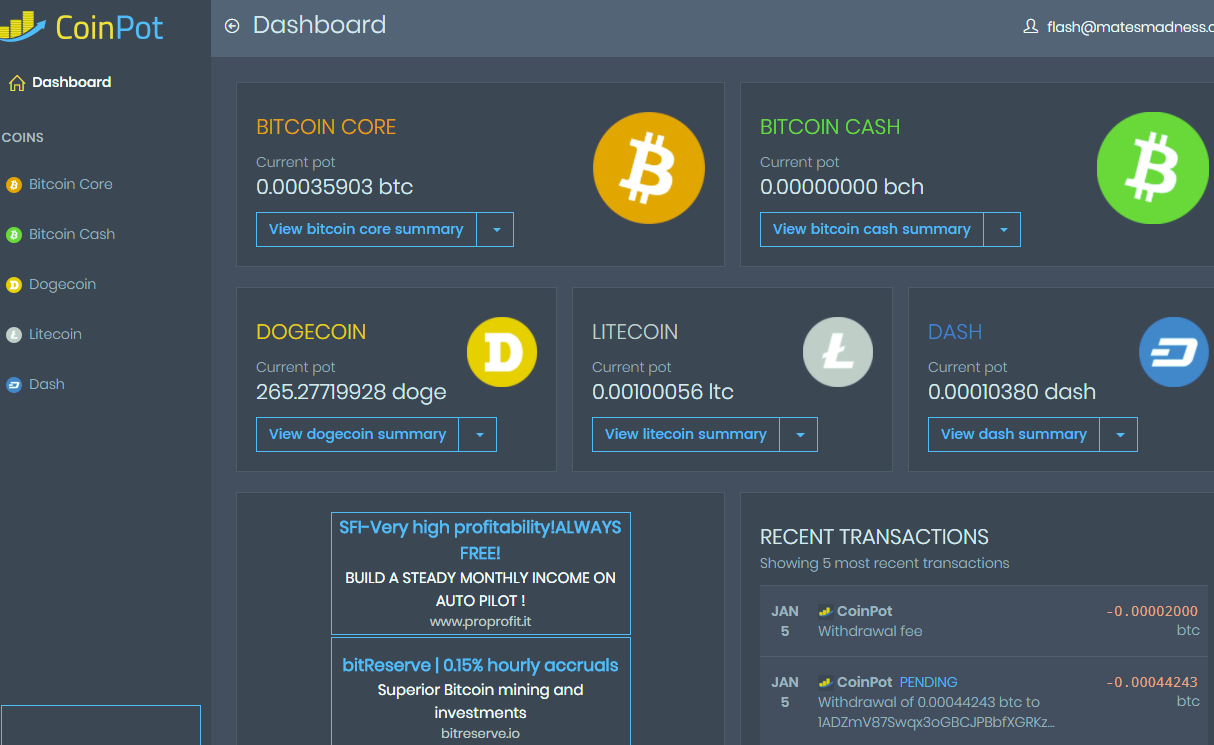The height and width of the screenshot is (745, 1214).
Task: Open the dash summary dropdown arrow
Action: pyautogui.click(x=1118, y=434)
